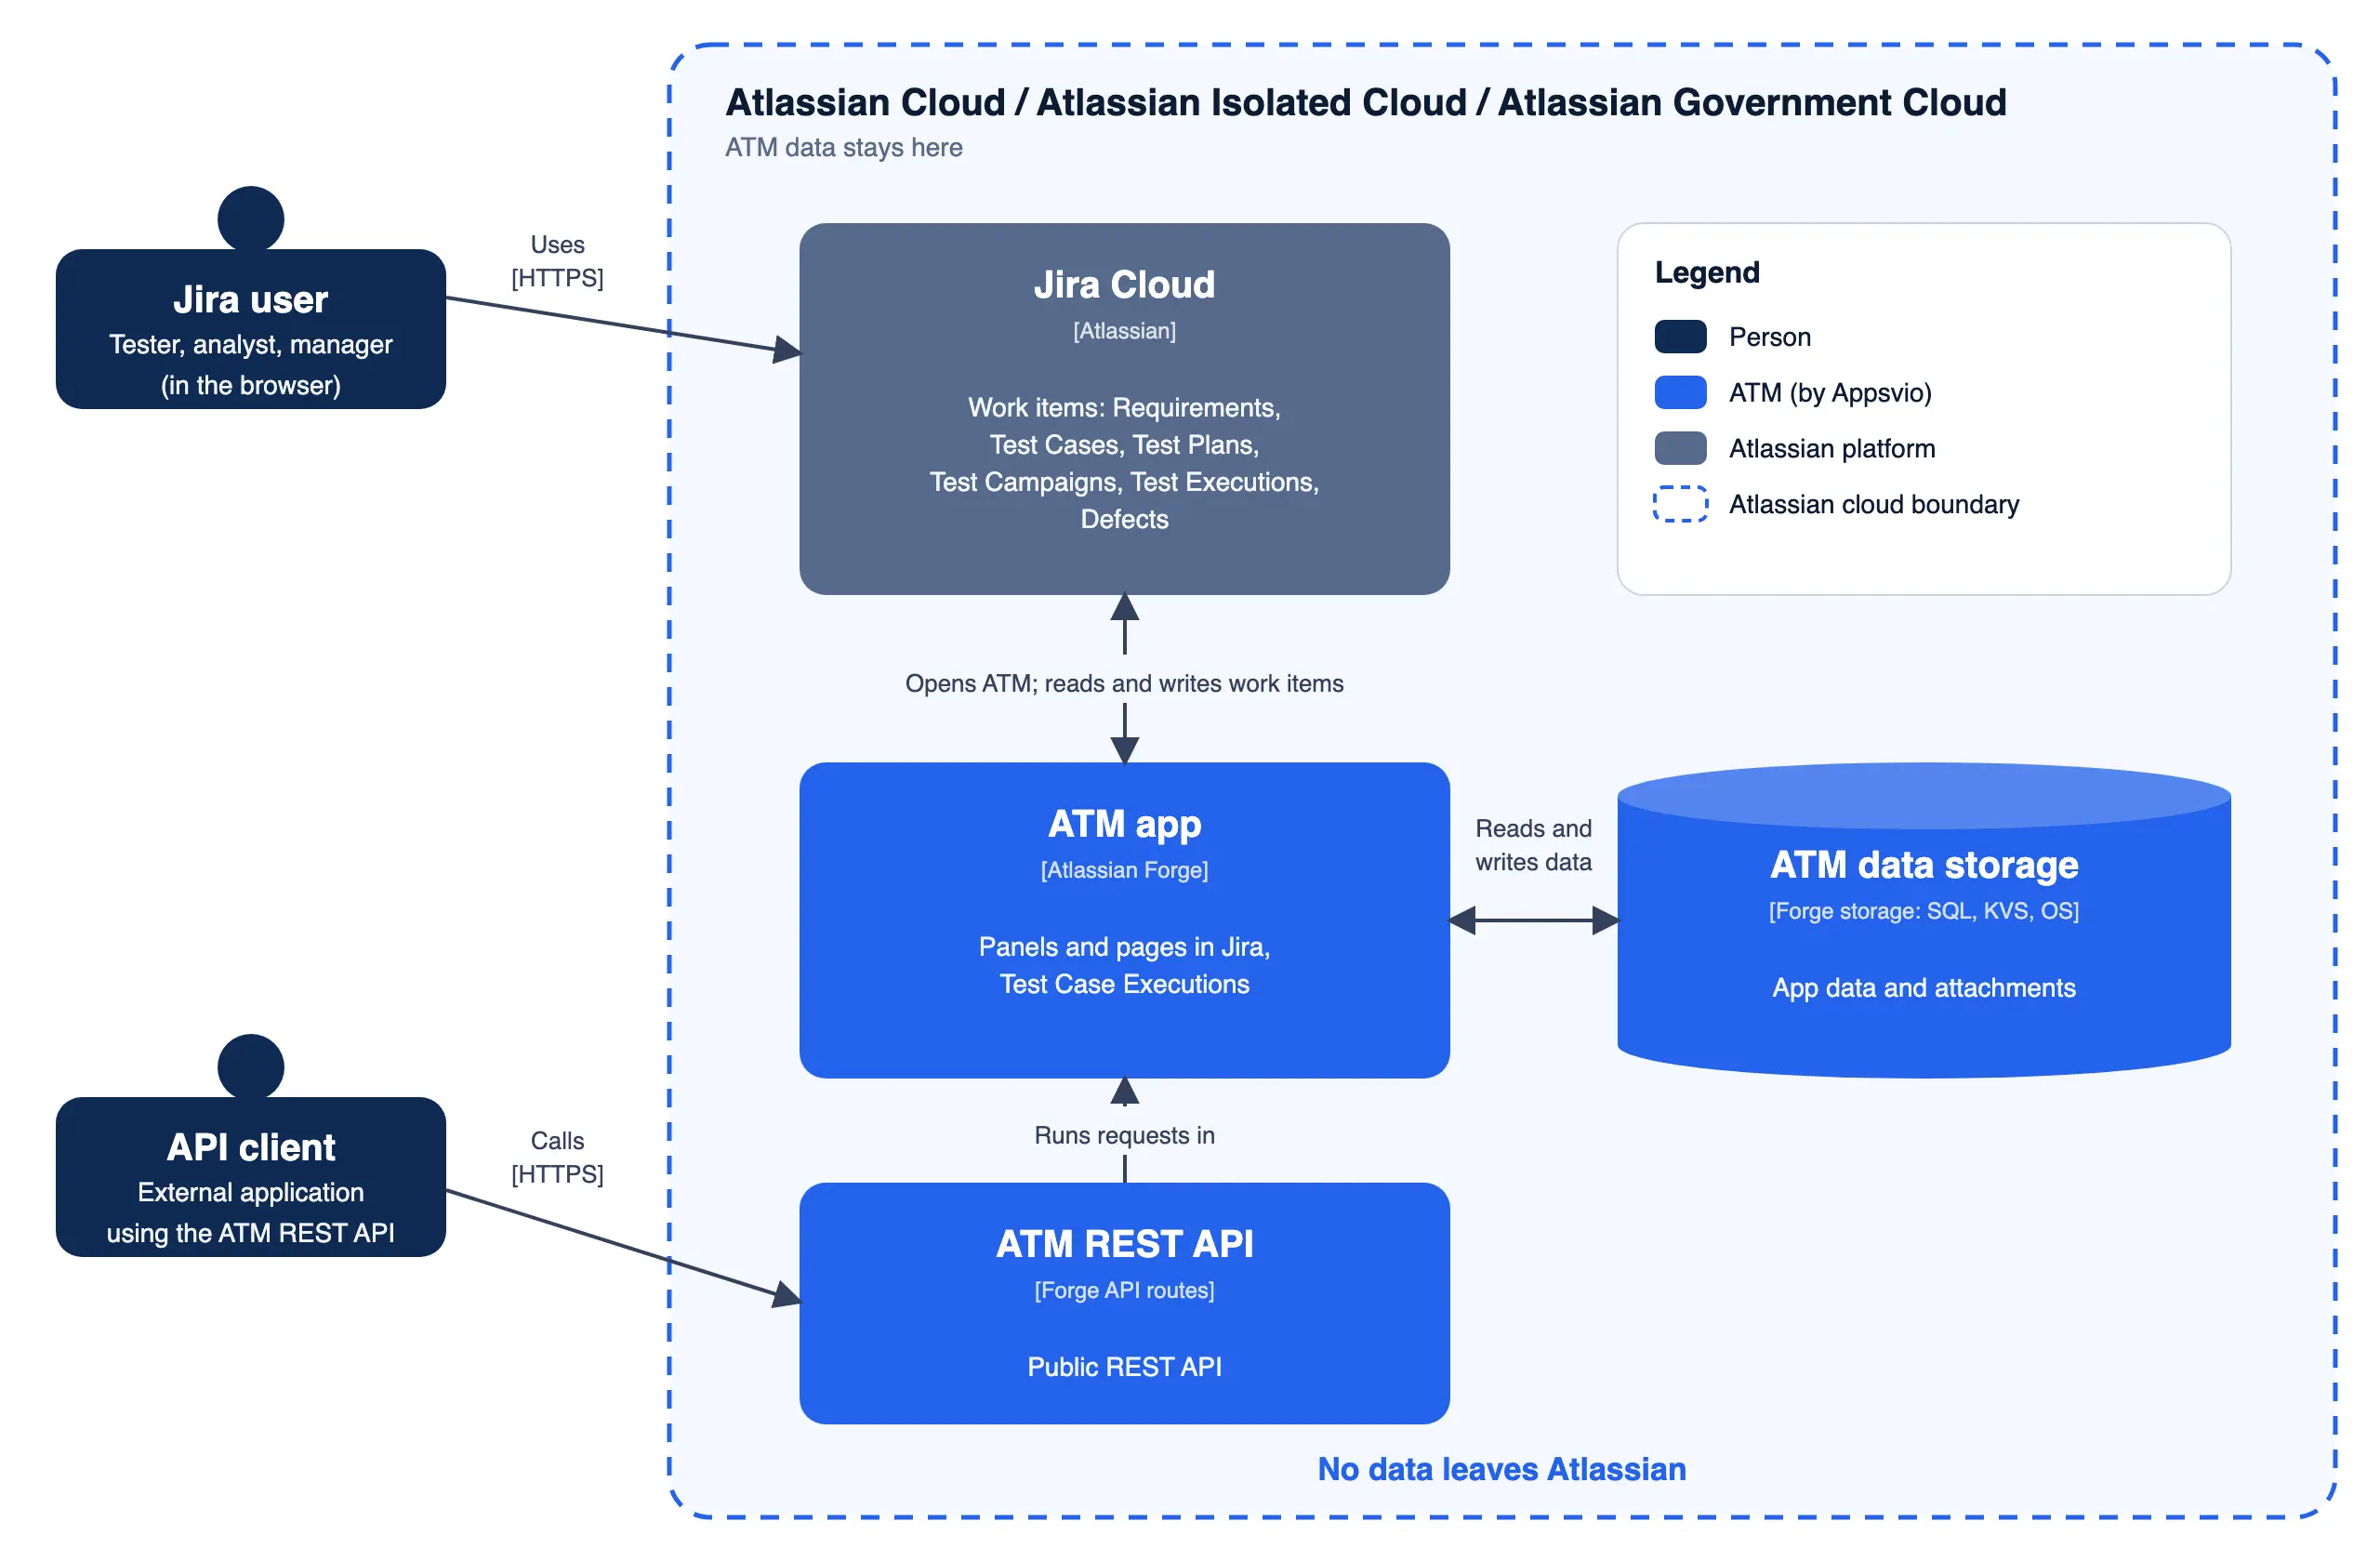Click the API client person box
Screen dimensions: 2380x1562
pyautogui.click(x=251, y=1177)
